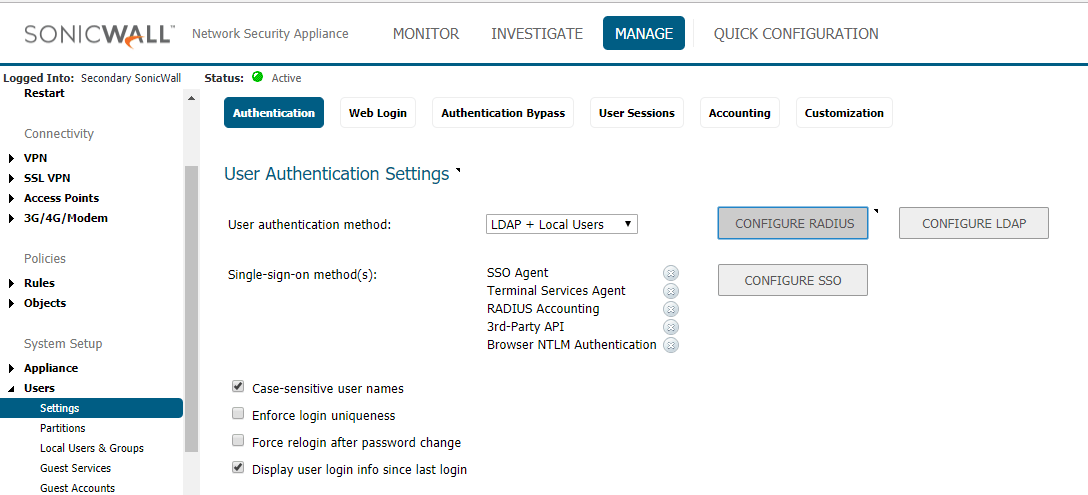Click the SSO Agent status icon
The height and width of the screenshot is (495, 1088).
[670, 273]
